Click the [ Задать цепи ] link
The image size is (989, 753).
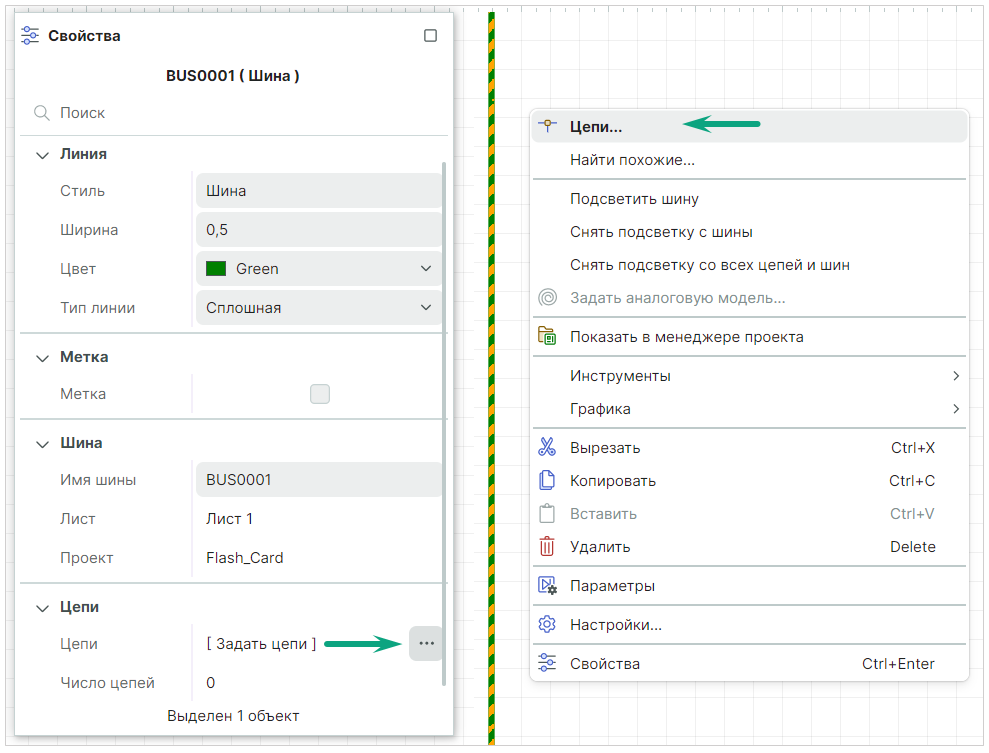tap(261, 644)
